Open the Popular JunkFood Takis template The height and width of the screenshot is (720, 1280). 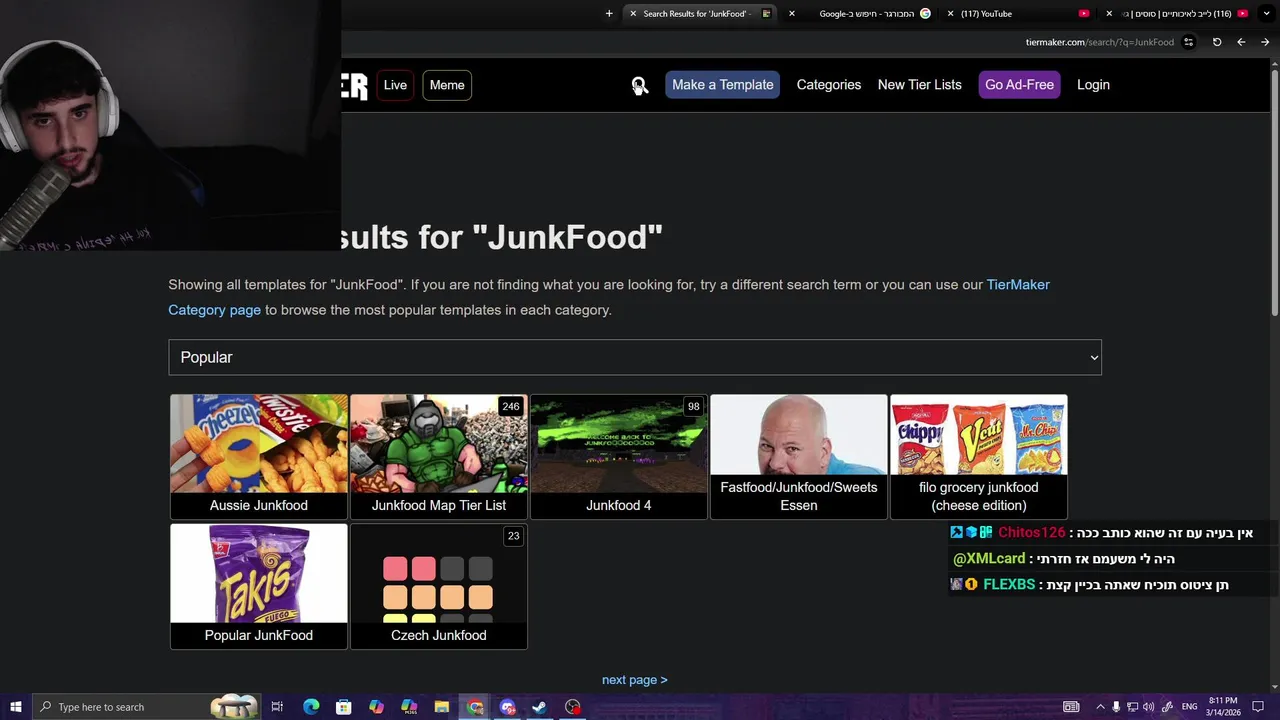[259, 587]
